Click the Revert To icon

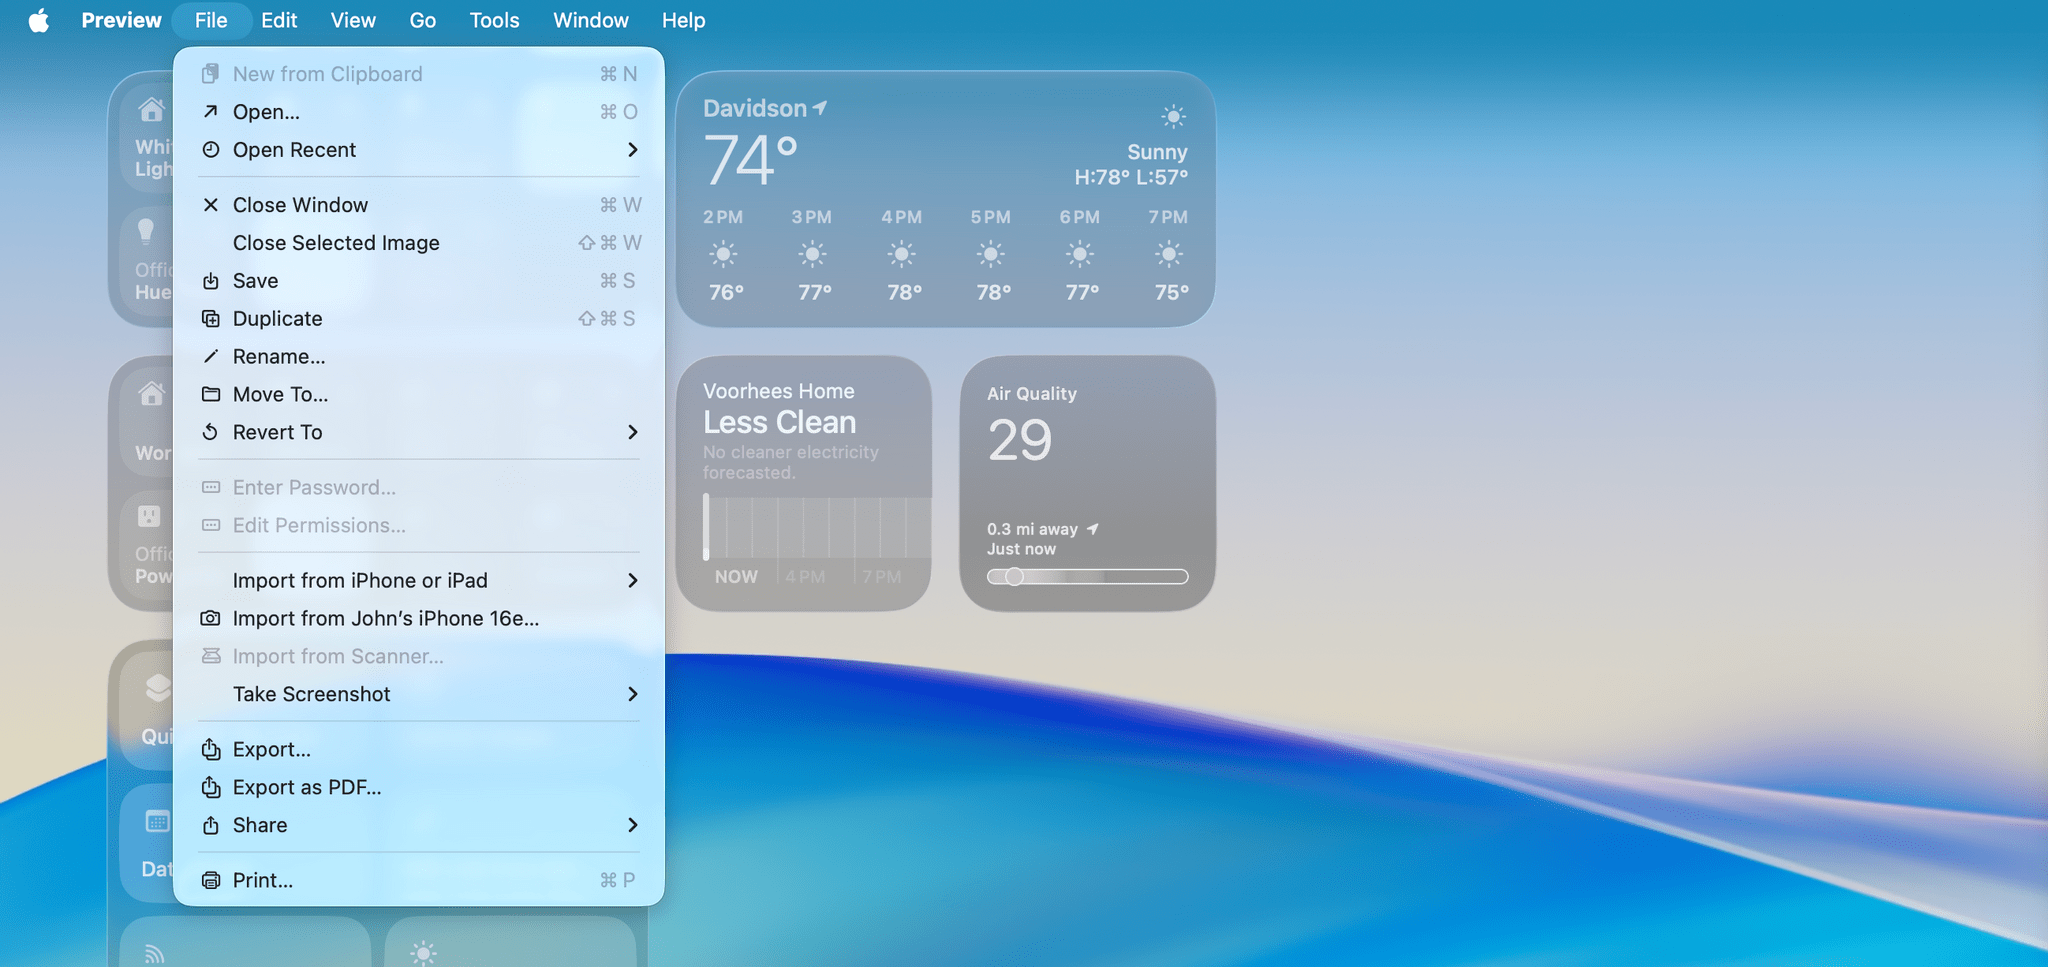(x=210, y=432)
